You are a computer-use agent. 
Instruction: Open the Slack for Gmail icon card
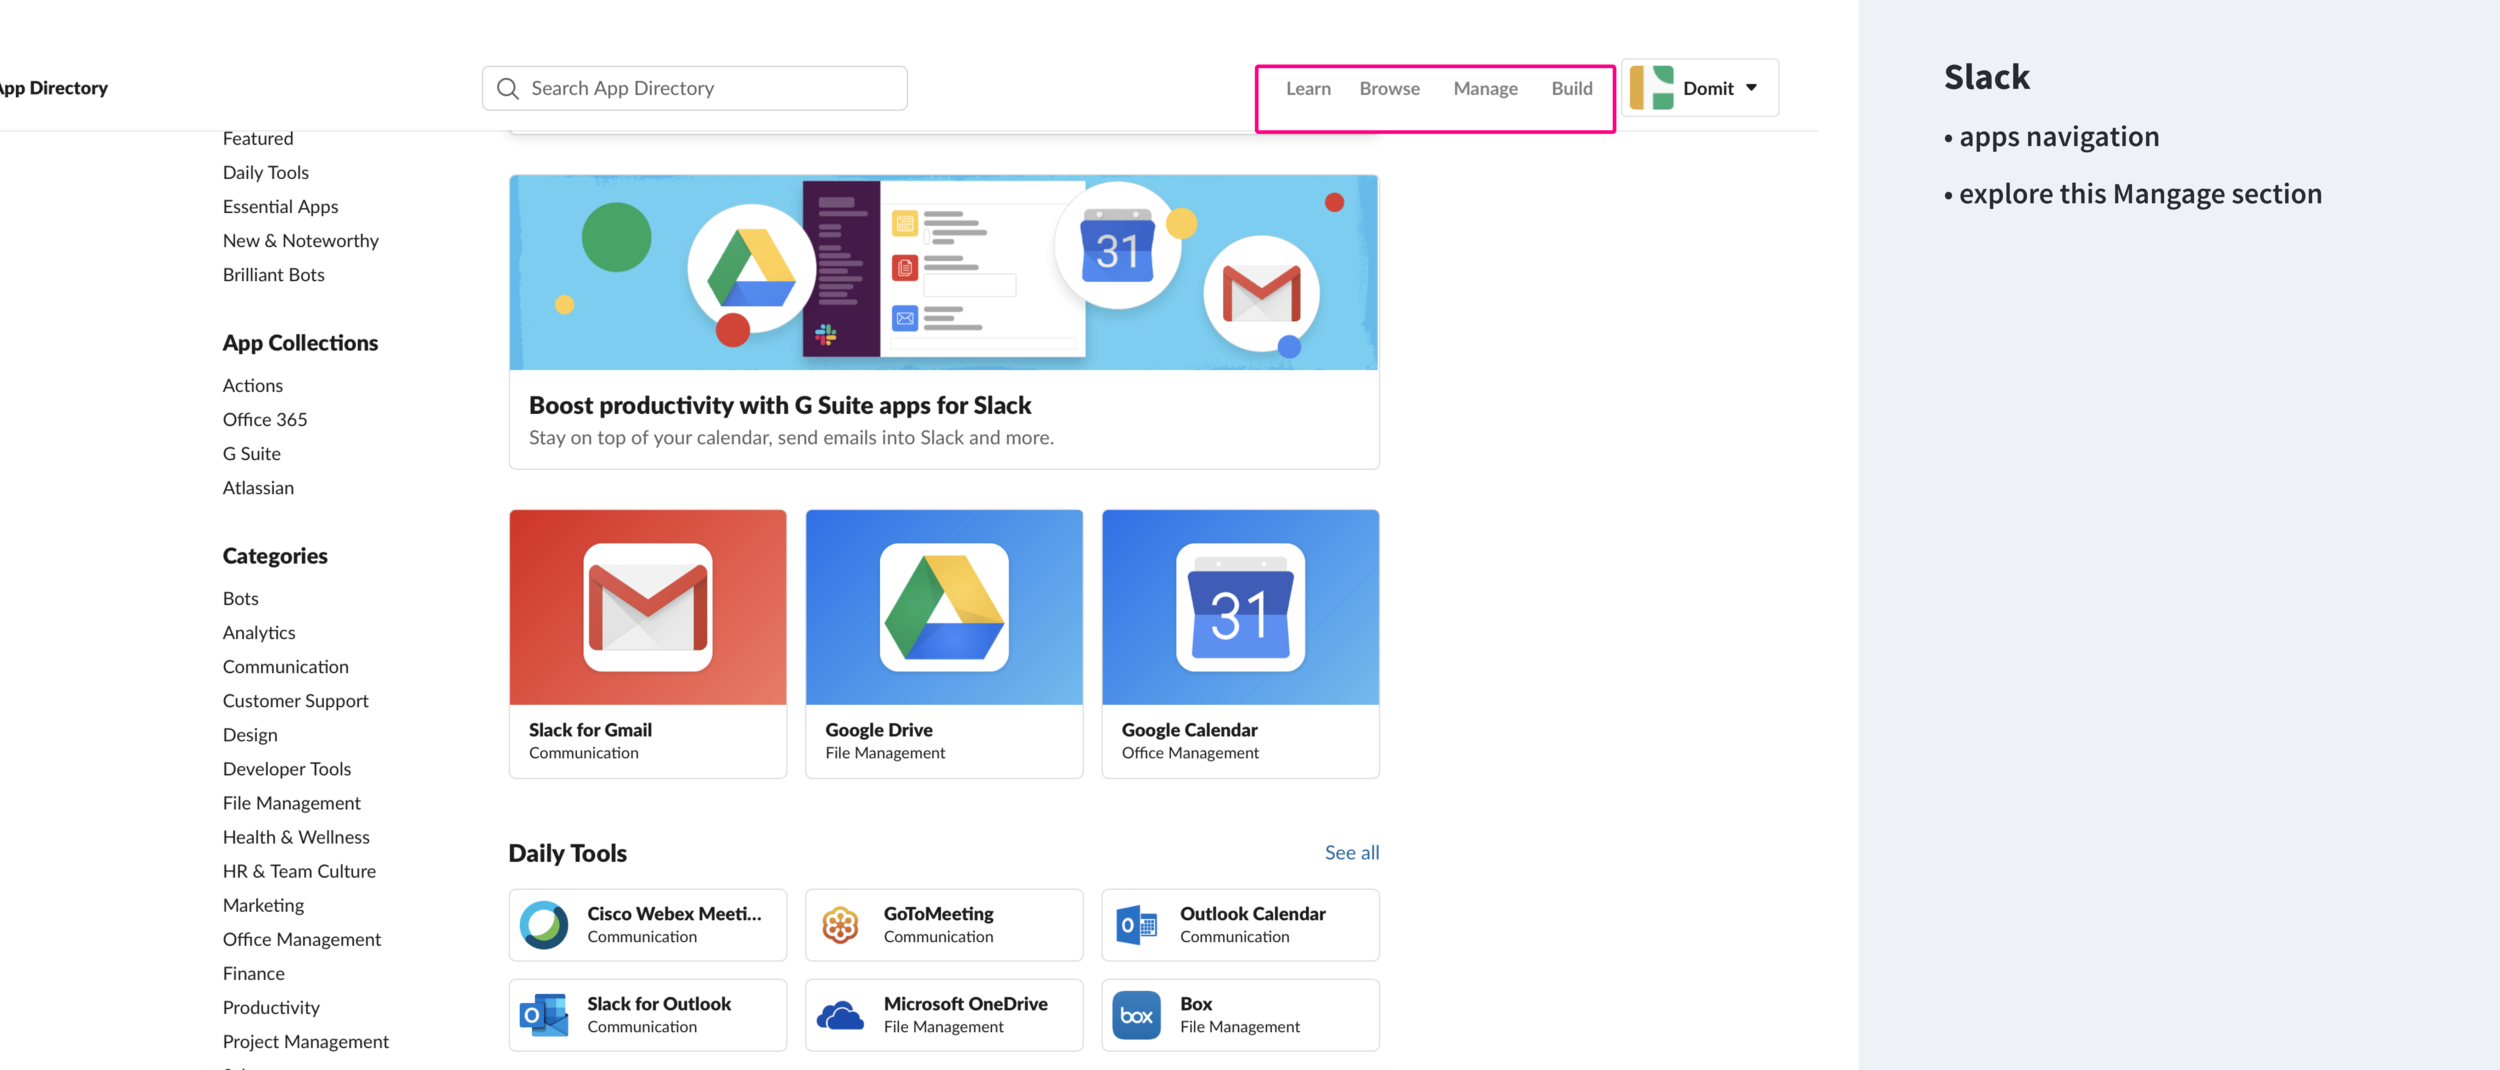[648, 607]
